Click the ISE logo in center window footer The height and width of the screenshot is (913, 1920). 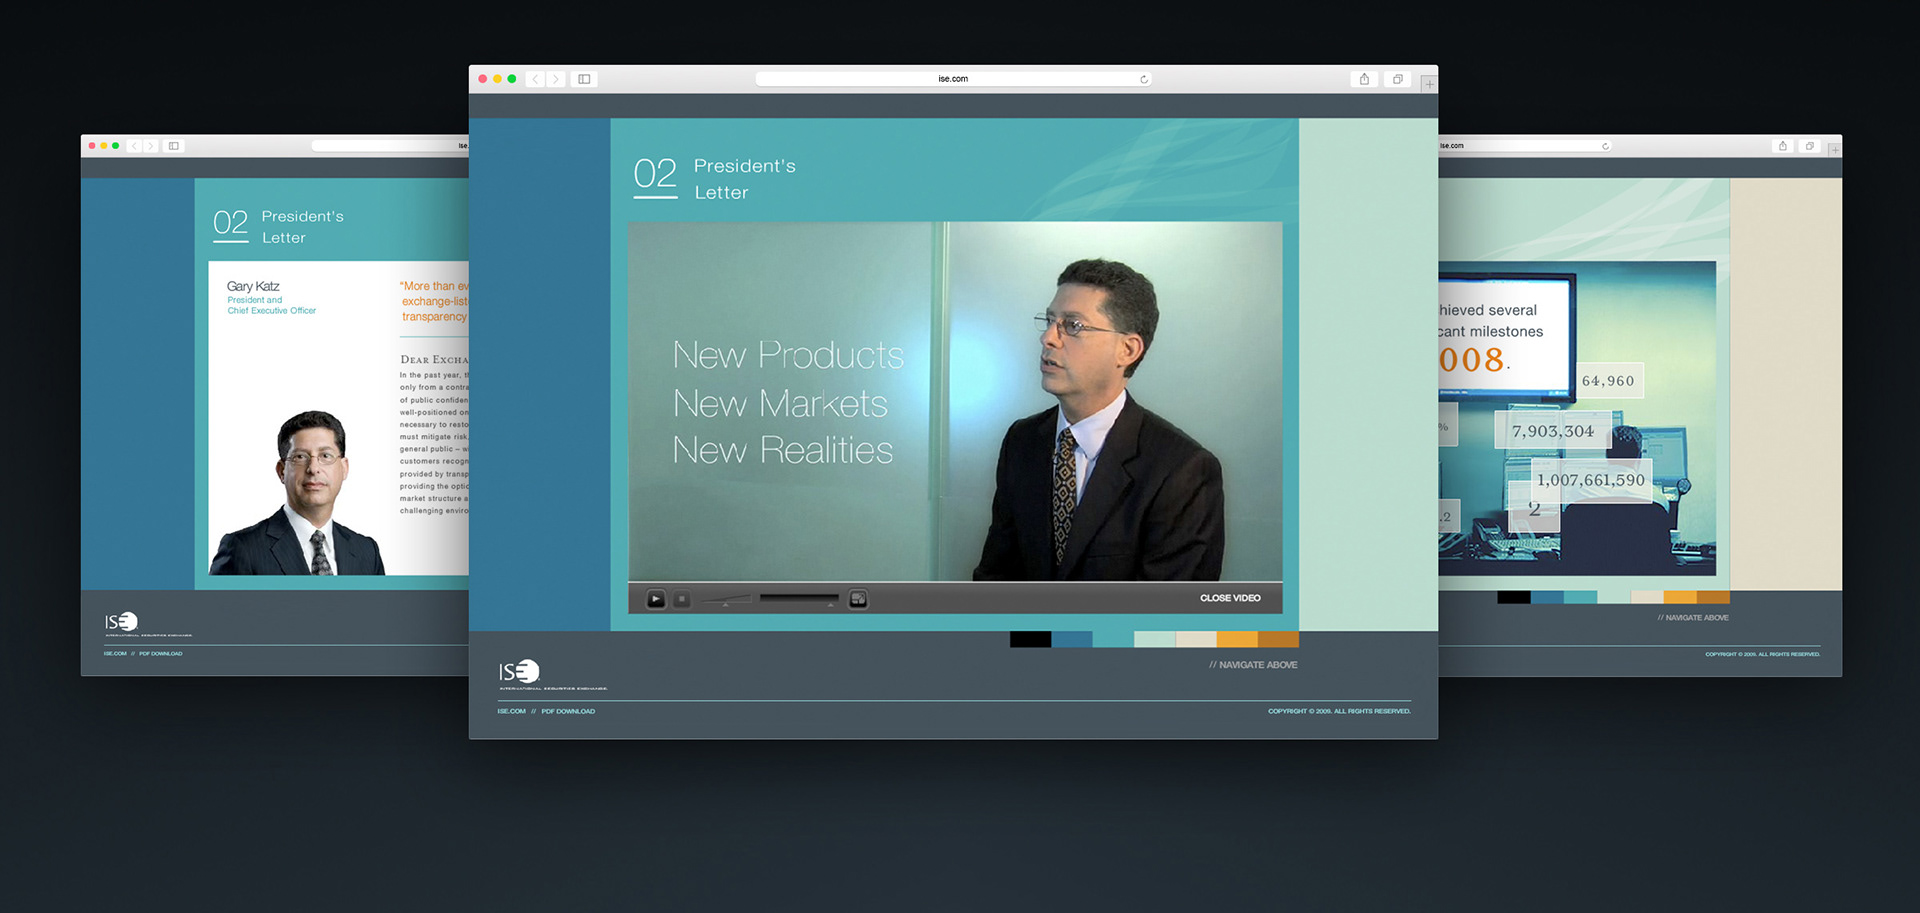[520, 672]
